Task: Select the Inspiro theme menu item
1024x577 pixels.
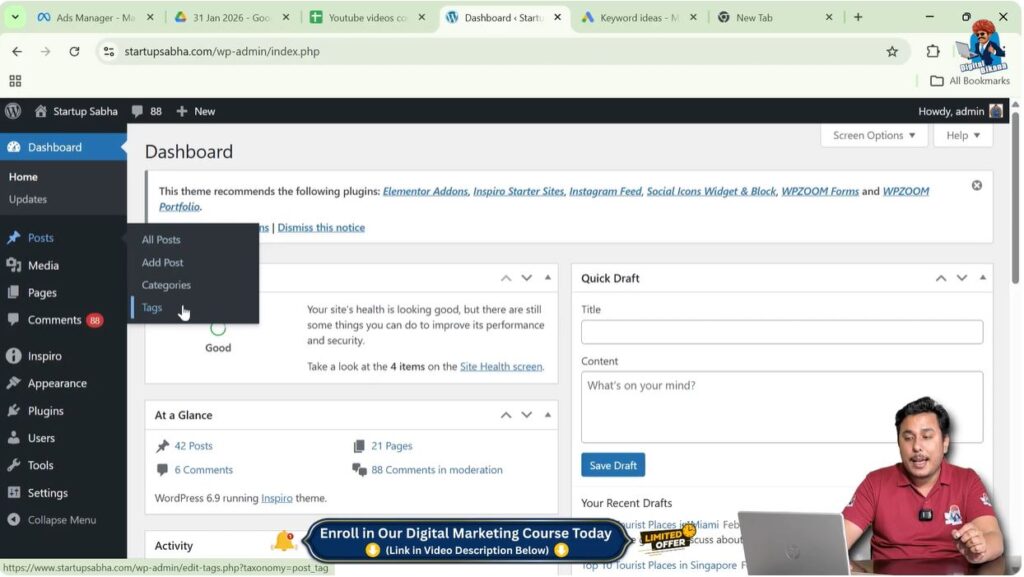Action: point(42,355)
